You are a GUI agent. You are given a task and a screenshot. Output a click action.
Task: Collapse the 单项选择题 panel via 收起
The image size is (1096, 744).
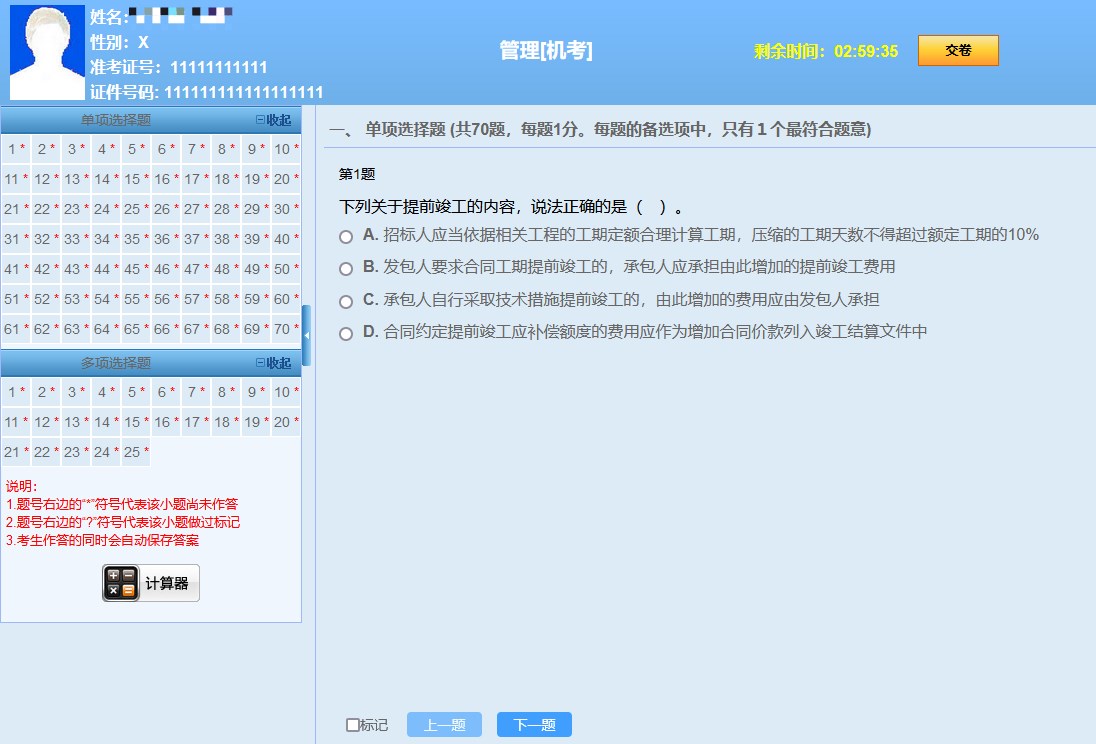pyautogui.click(x=274, y=120)
